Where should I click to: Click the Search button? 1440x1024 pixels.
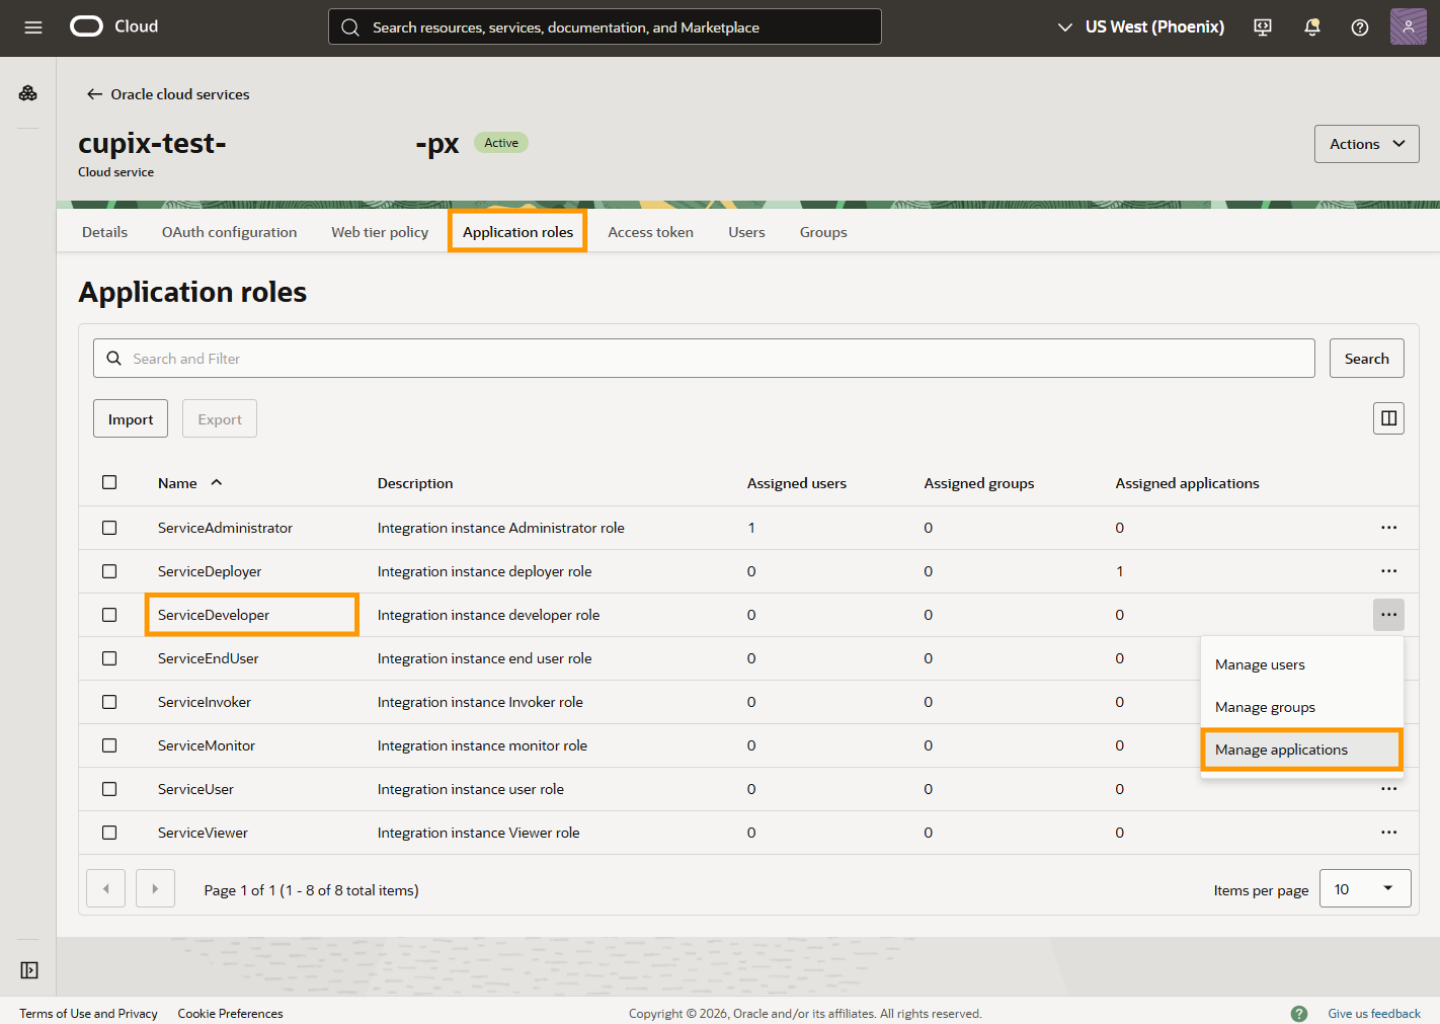tap(1366, 358)
